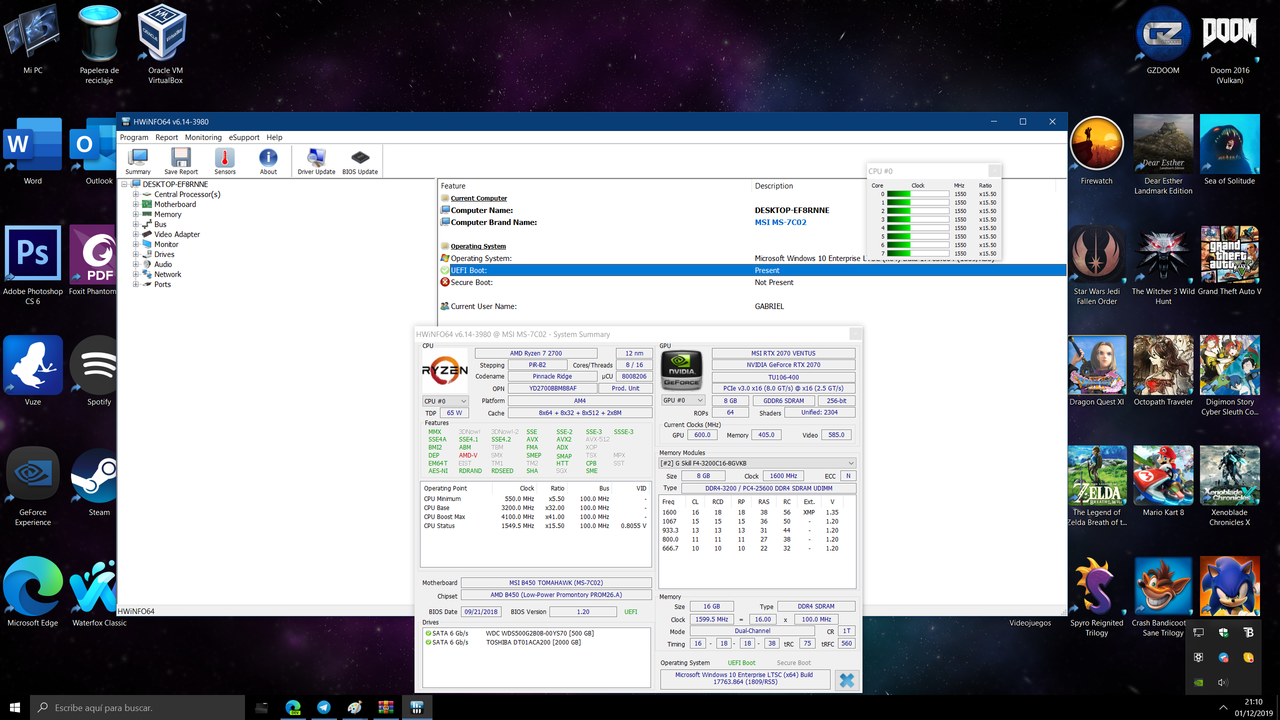Select the Audio item in the tree
Viewport: 1280px width, 720px height.
point(163,264)
